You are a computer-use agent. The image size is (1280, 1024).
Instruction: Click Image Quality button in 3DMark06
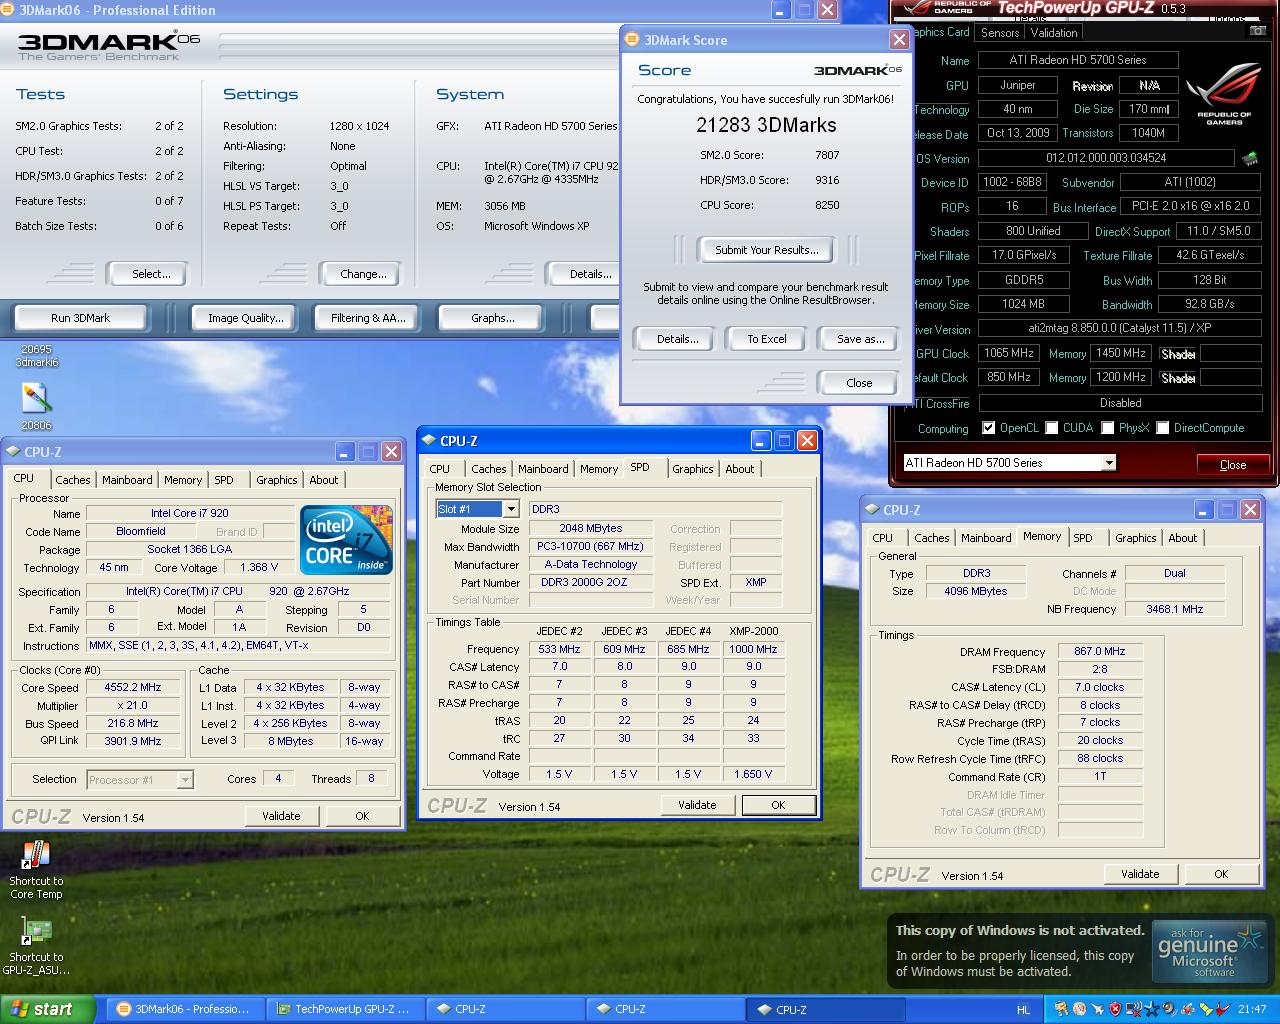coord(245,318)
